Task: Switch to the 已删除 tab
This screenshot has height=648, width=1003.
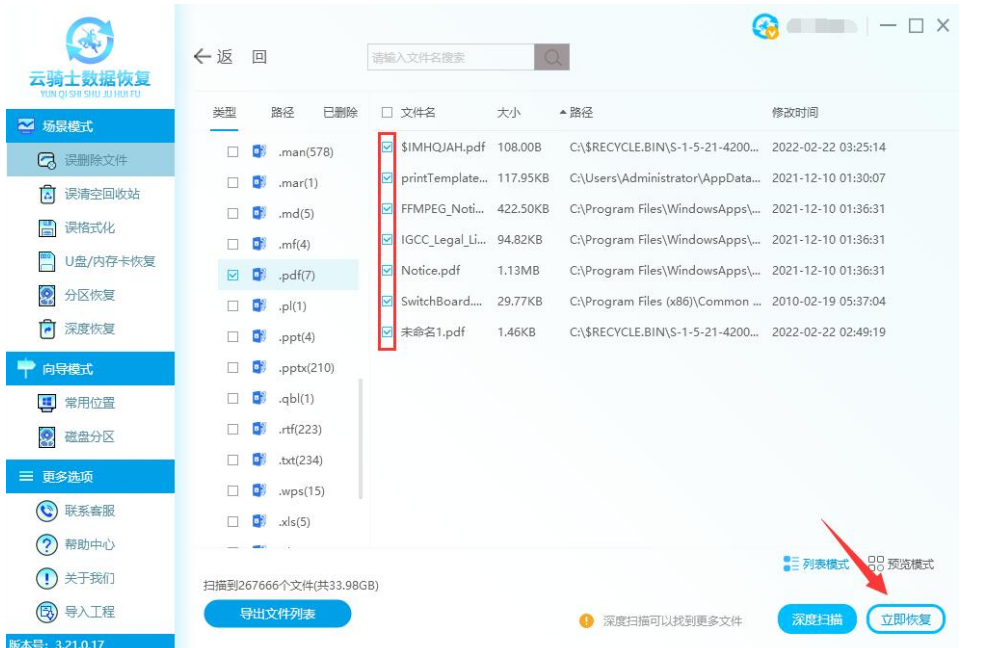Action: tap(339, 113)
